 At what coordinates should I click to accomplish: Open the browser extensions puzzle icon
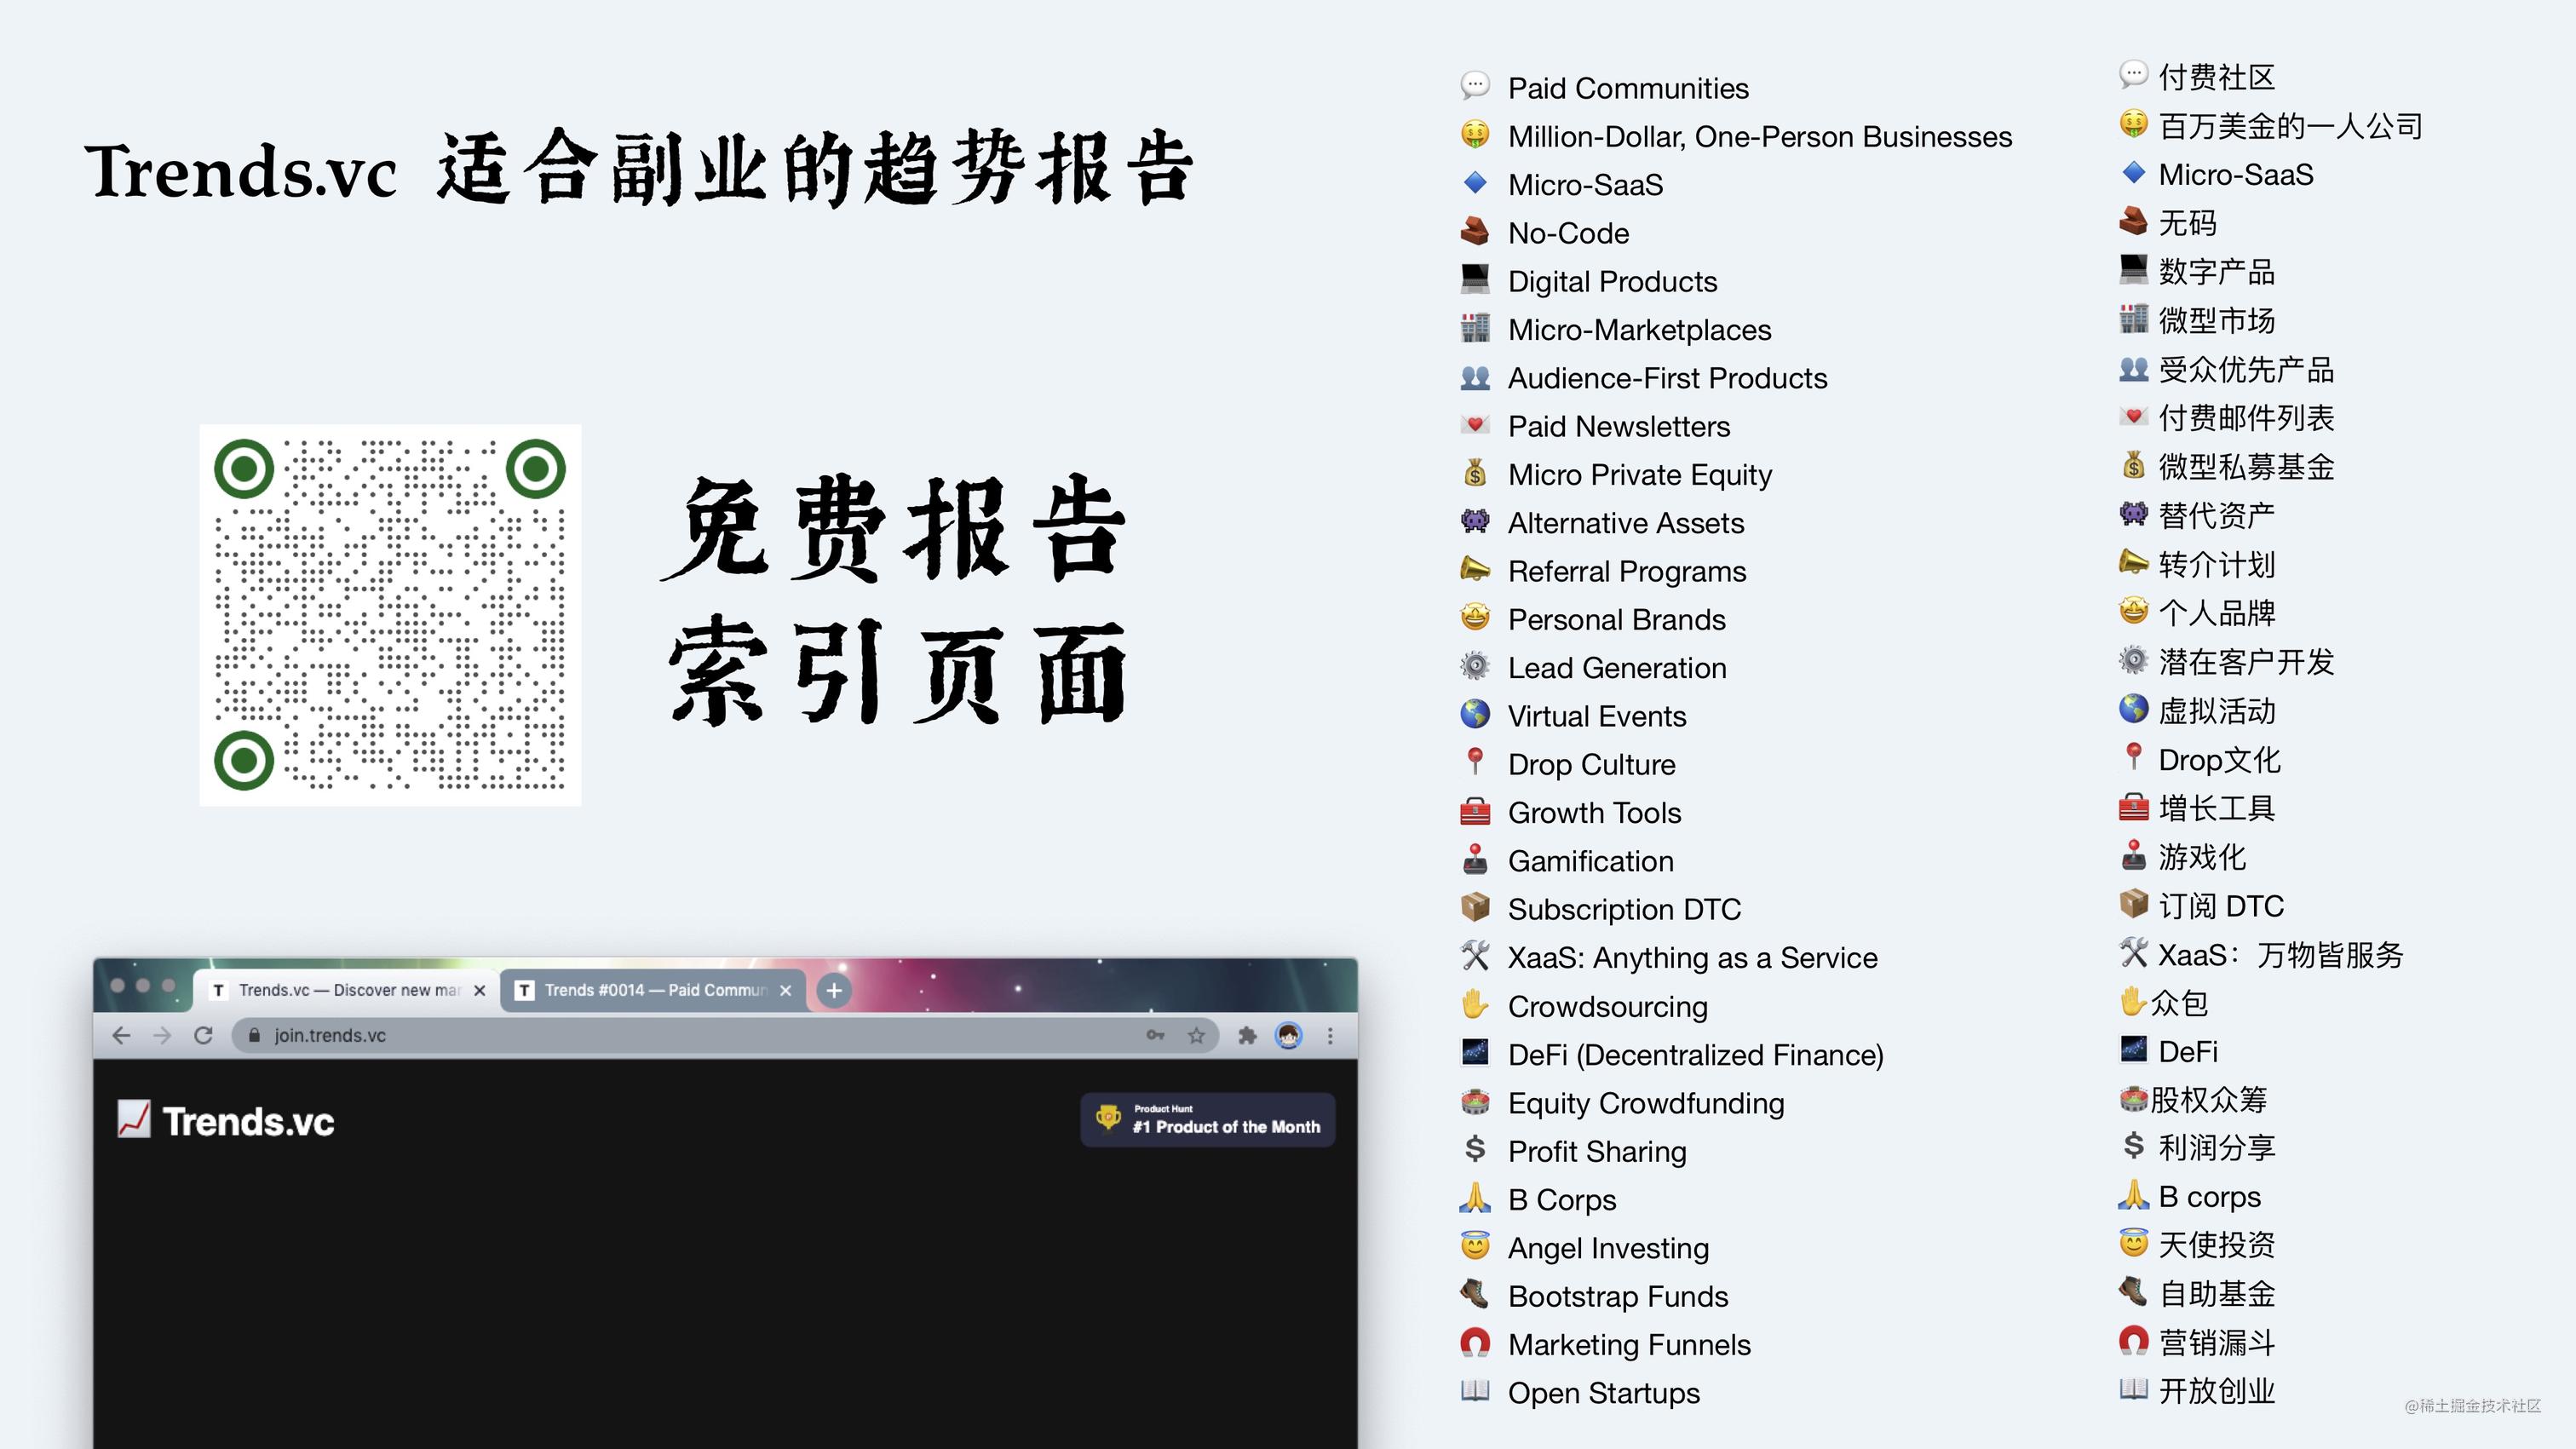coord(1247,1036)
